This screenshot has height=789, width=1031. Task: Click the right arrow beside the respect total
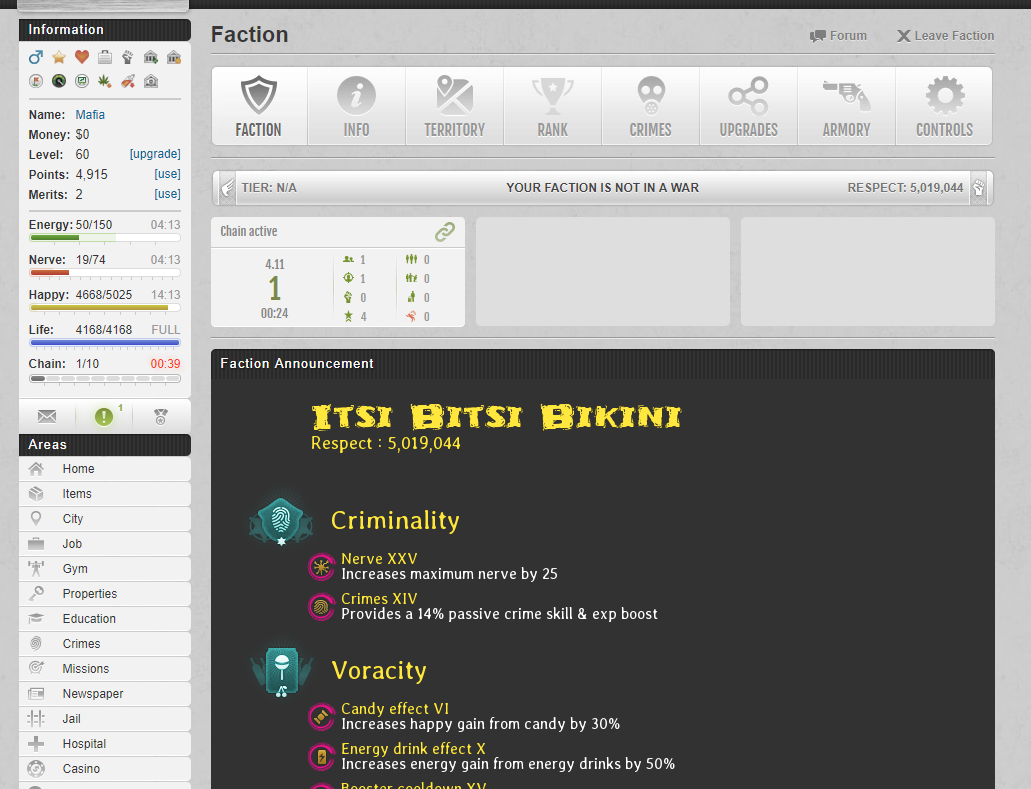point(979,187)
